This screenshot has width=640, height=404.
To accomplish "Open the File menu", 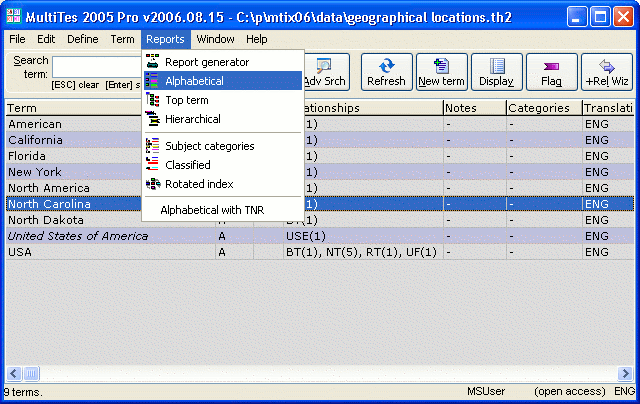I will [17, 39].
